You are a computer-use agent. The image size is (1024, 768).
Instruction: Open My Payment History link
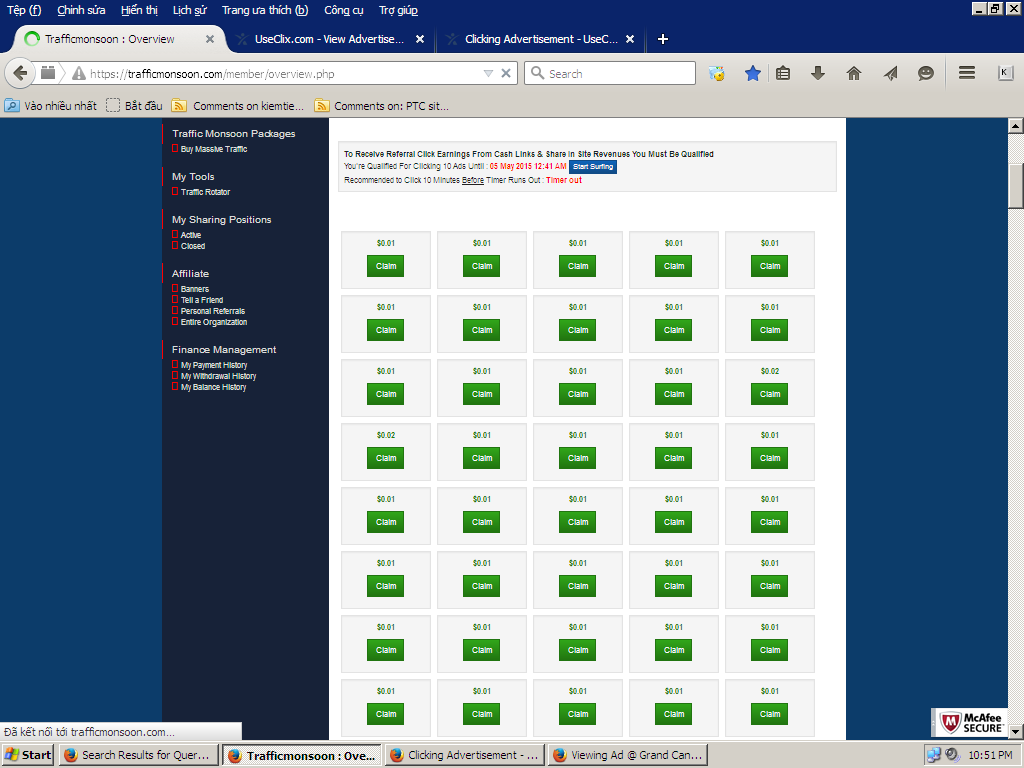pos(214,365)
